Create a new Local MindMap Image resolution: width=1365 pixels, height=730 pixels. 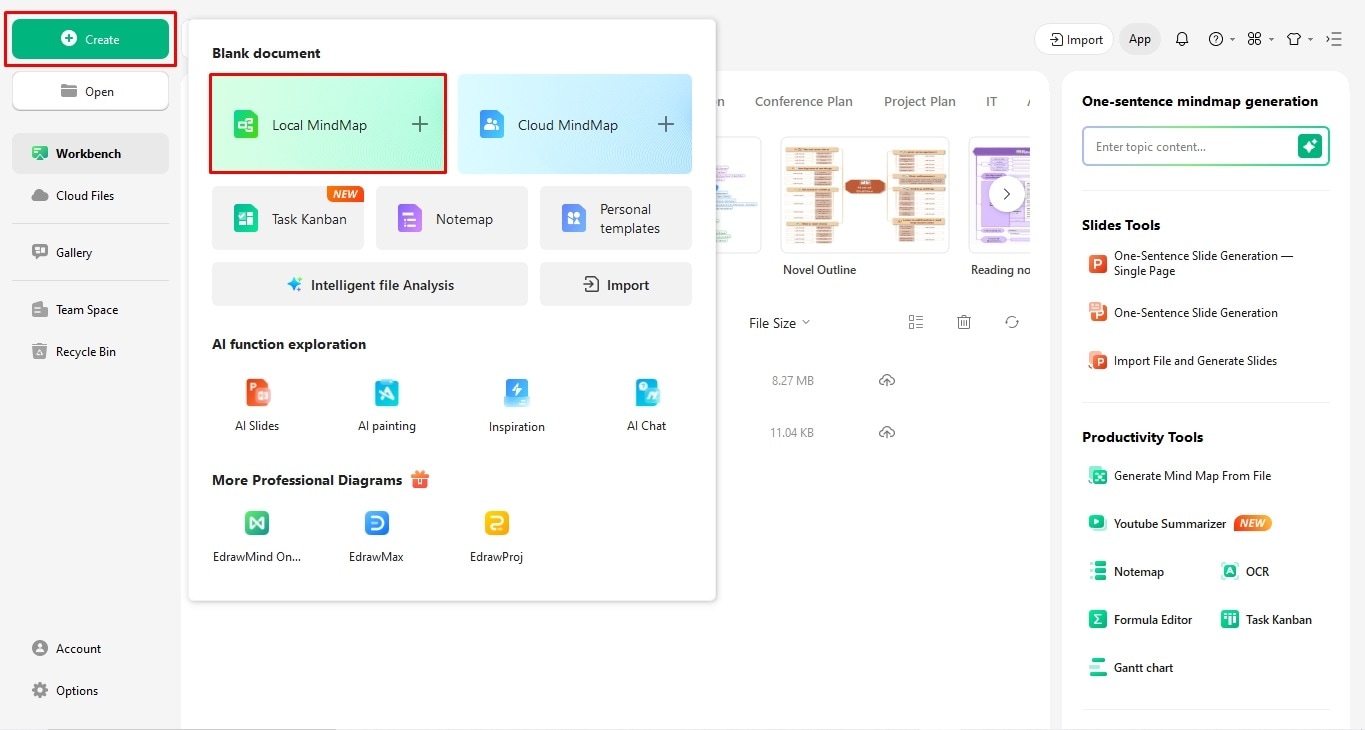coord(328,124)
